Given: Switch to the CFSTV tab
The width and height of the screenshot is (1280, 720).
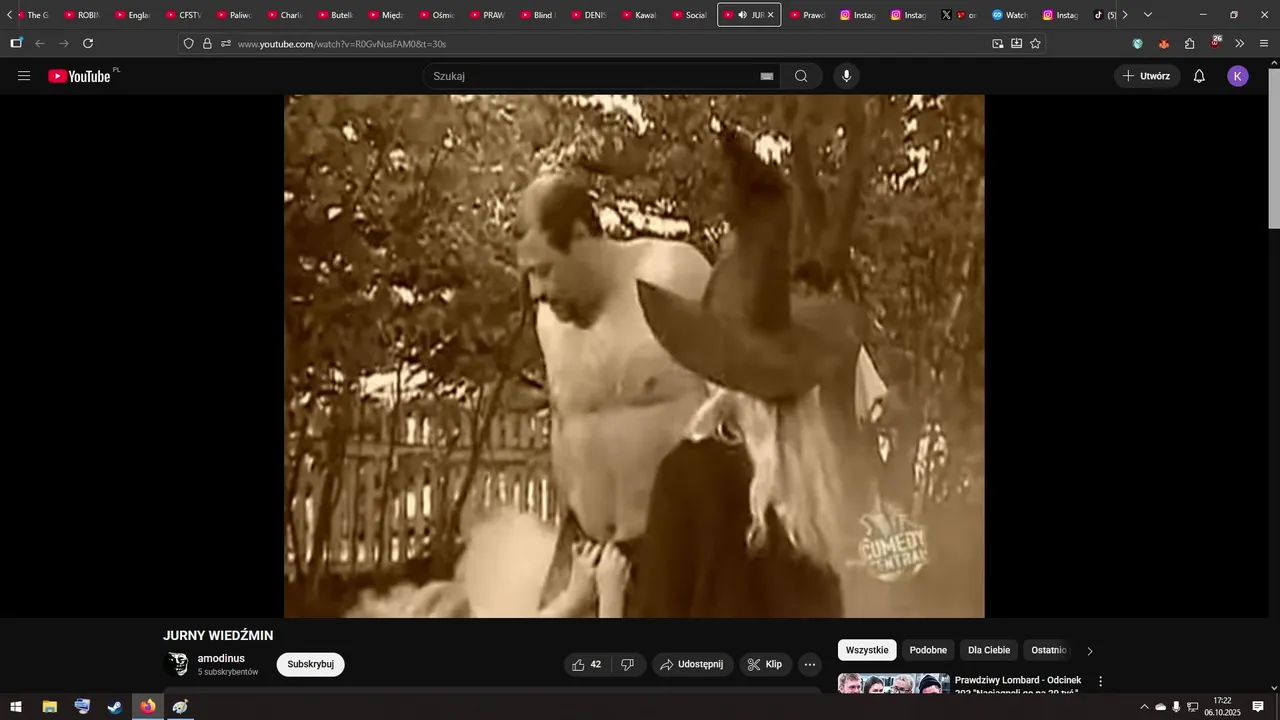Looking at the screenshot, I should coord(184,15).
